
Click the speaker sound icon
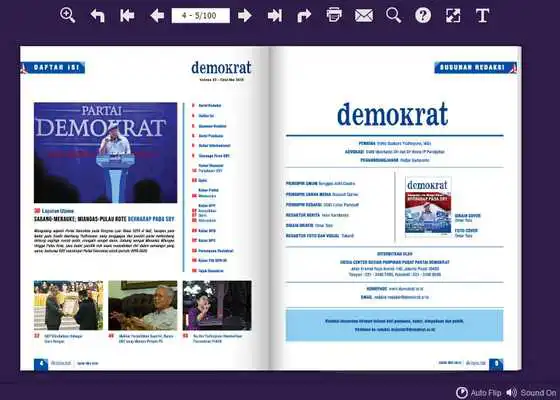pyautogui.click(x=511, y=392)
